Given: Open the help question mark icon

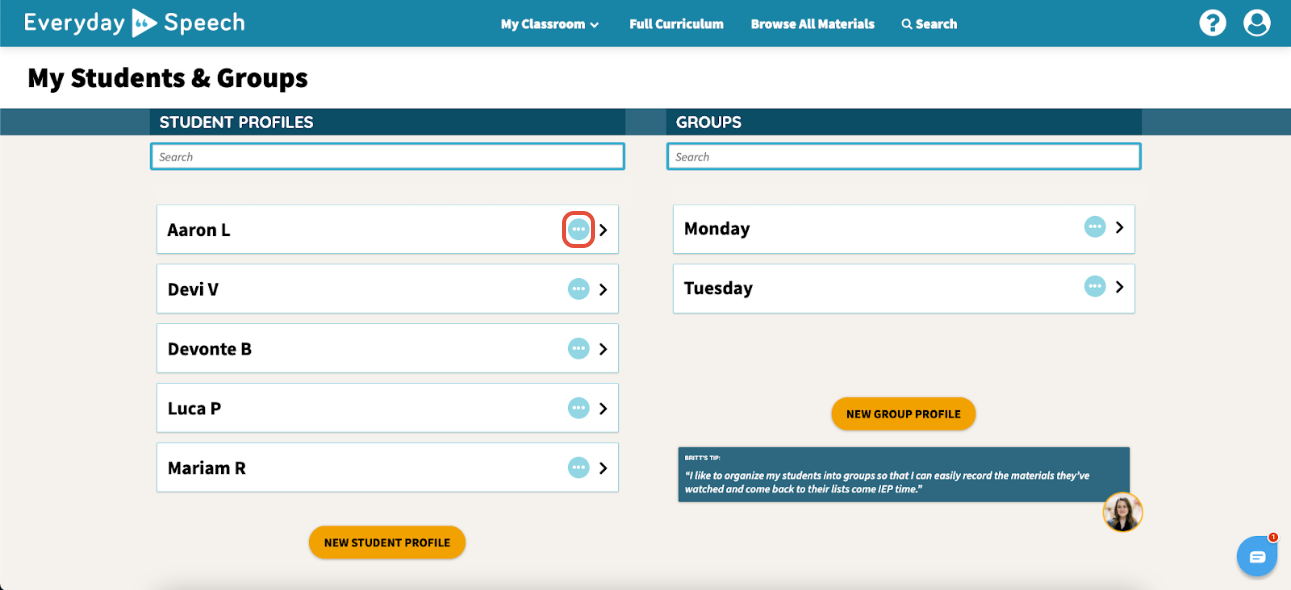Looking at the screenshot, I should [1212, 23].
